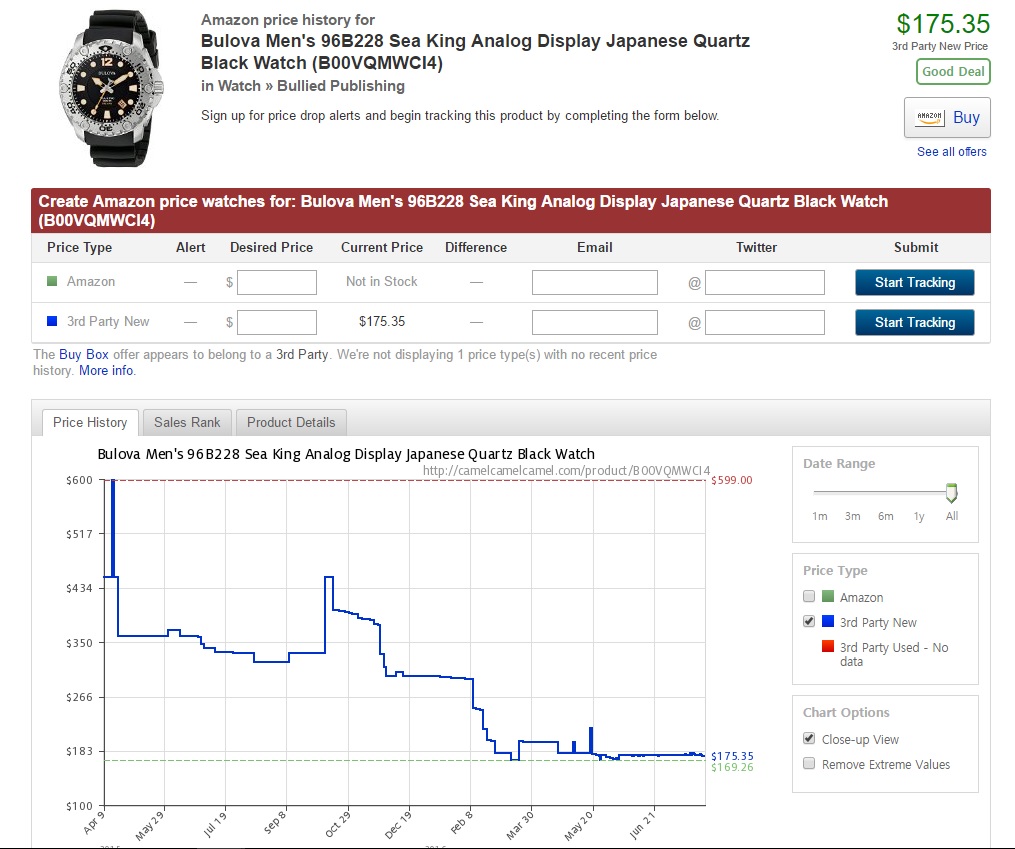Open the More info link

point(106,371)
